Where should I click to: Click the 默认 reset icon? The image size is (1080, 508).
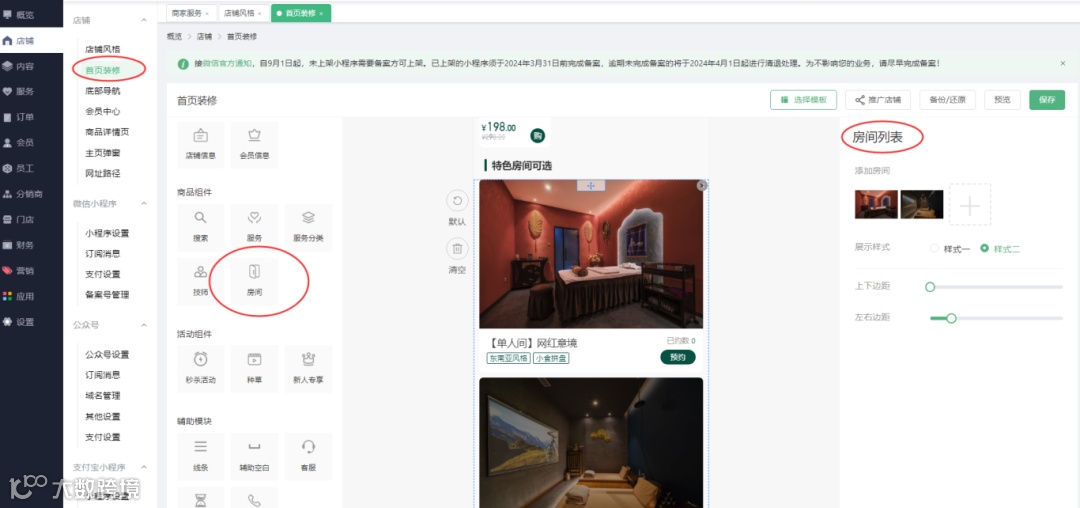(x=457, y=201)
